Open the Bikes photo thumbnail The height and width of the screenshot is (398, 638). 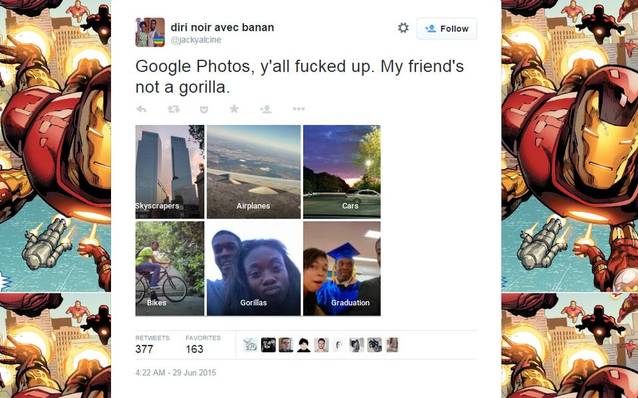tap(170, 269)
